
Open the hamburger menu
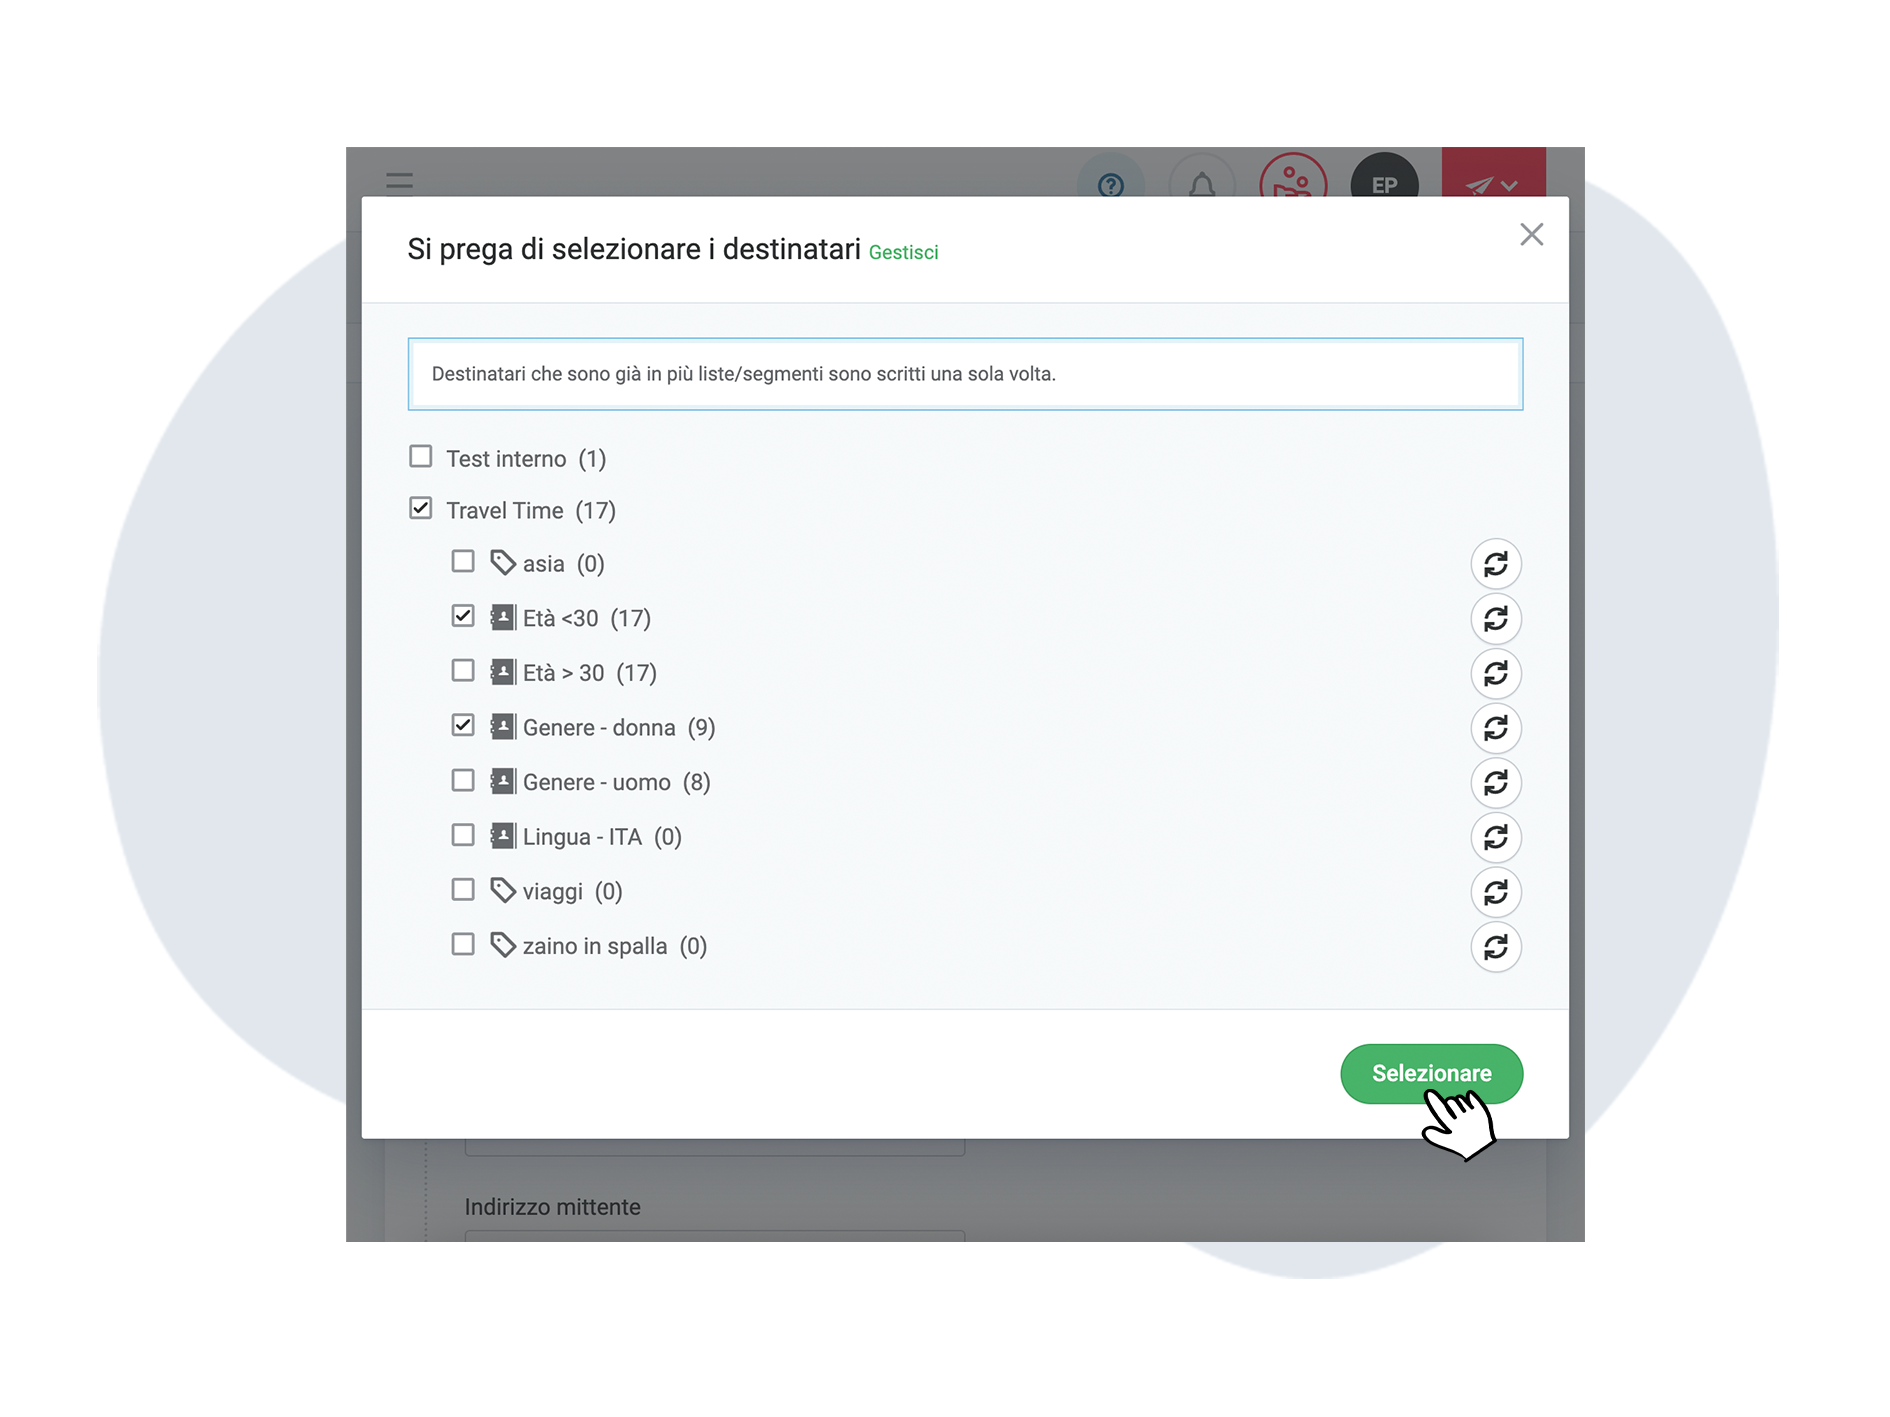[x=399, y=181]
